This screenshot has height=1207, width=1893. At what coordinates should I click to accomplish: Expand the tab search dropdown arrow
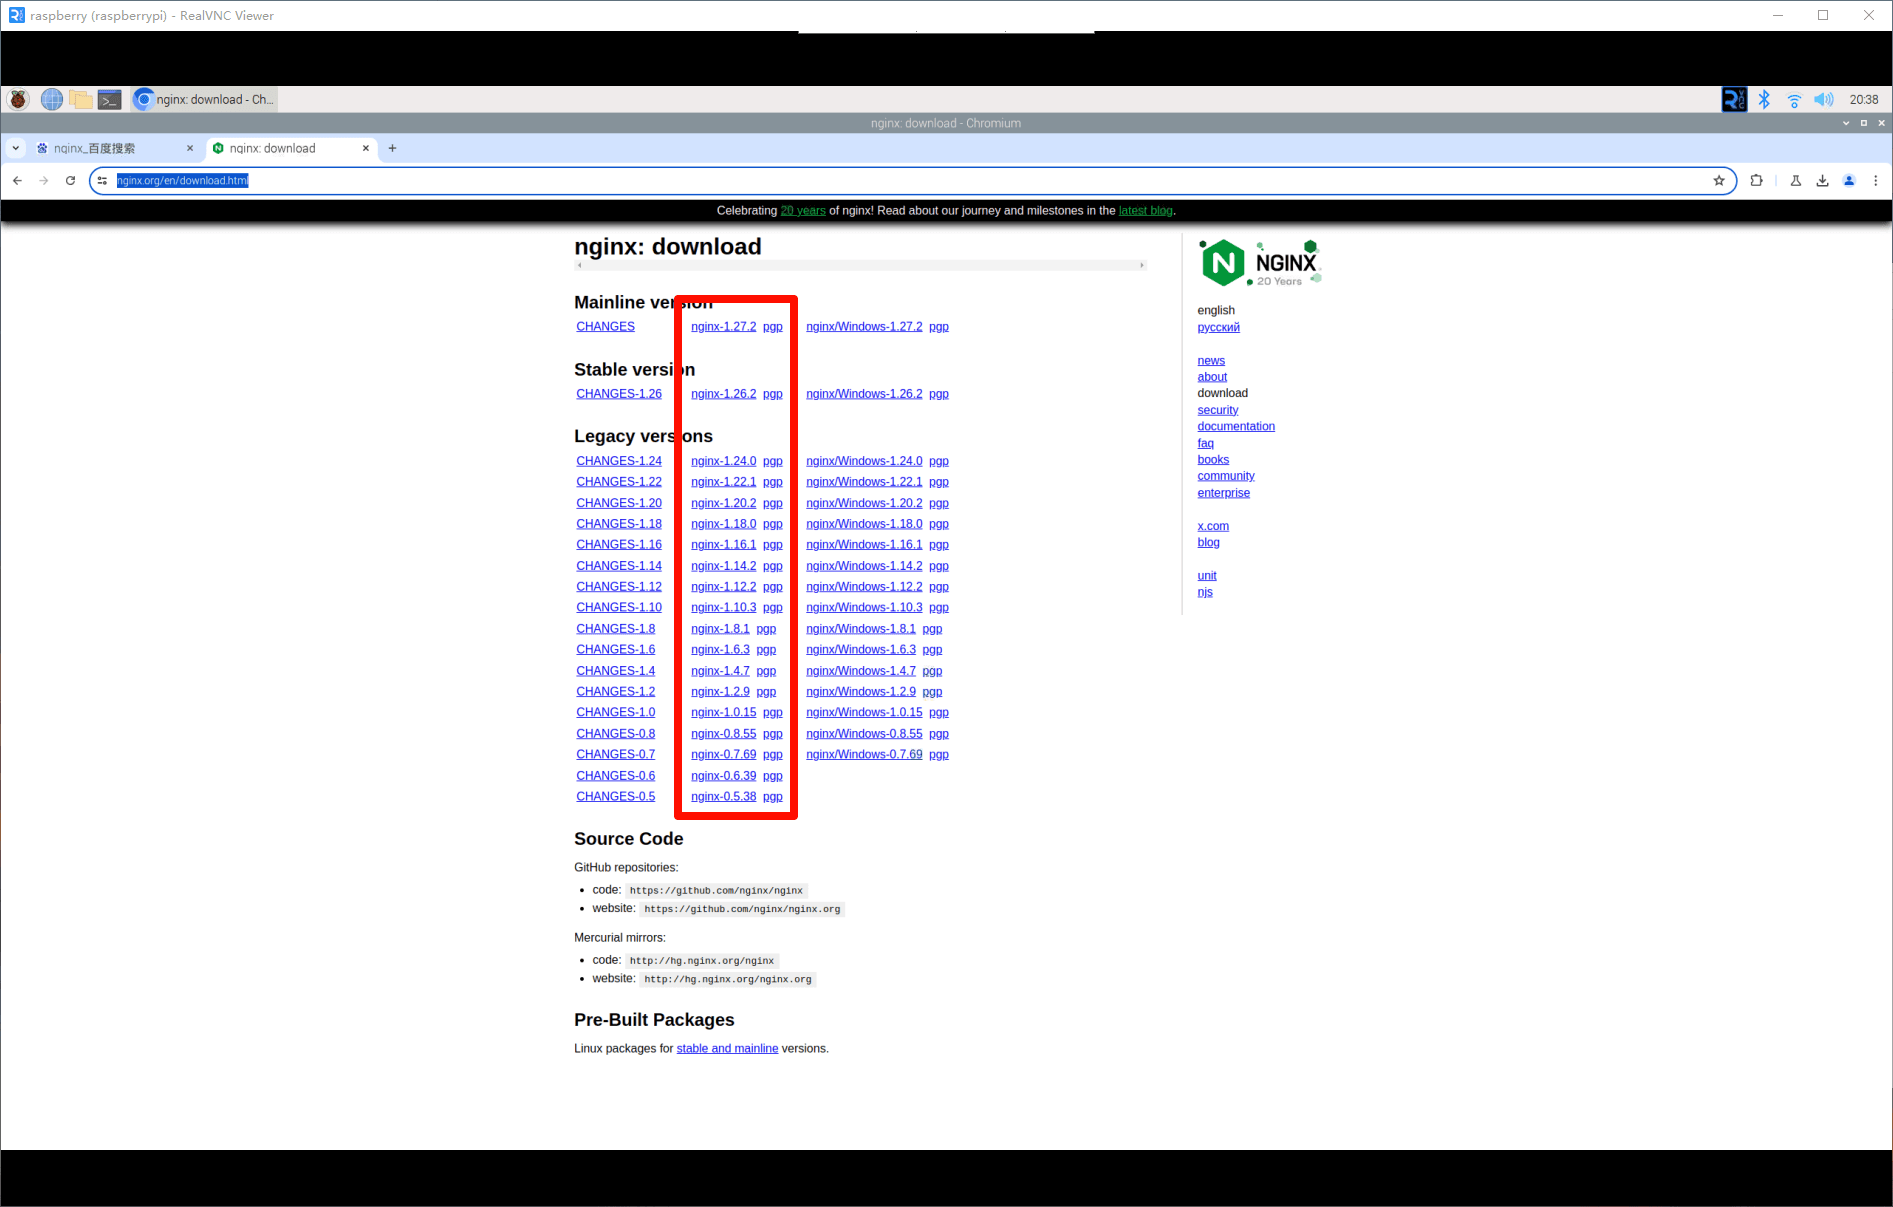[x=16, y=148]
